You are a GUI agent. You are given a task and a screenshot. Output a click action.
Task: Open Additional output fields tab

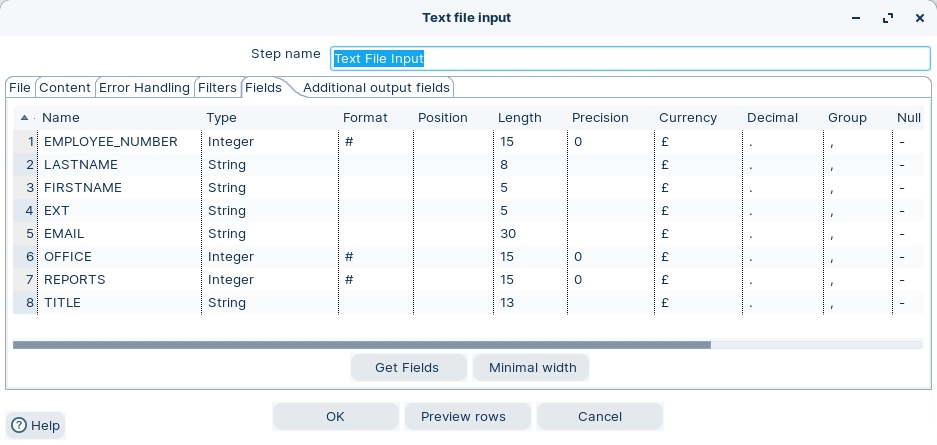pyautogui.click(x=376, y=88)
